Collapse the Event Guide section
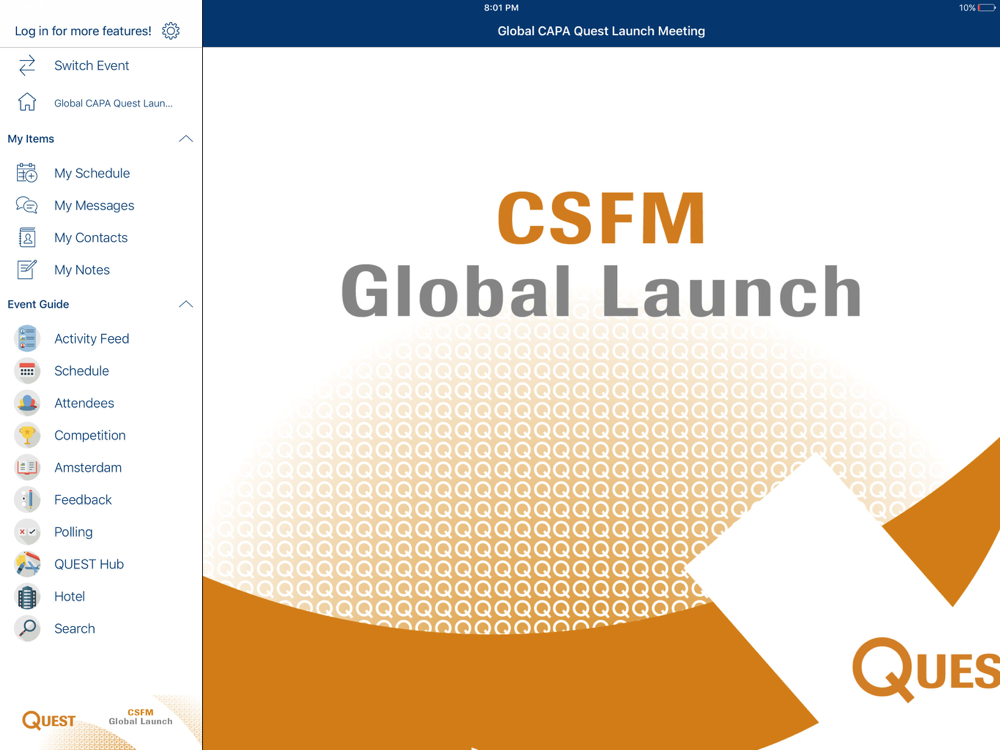 click(186, 304)
